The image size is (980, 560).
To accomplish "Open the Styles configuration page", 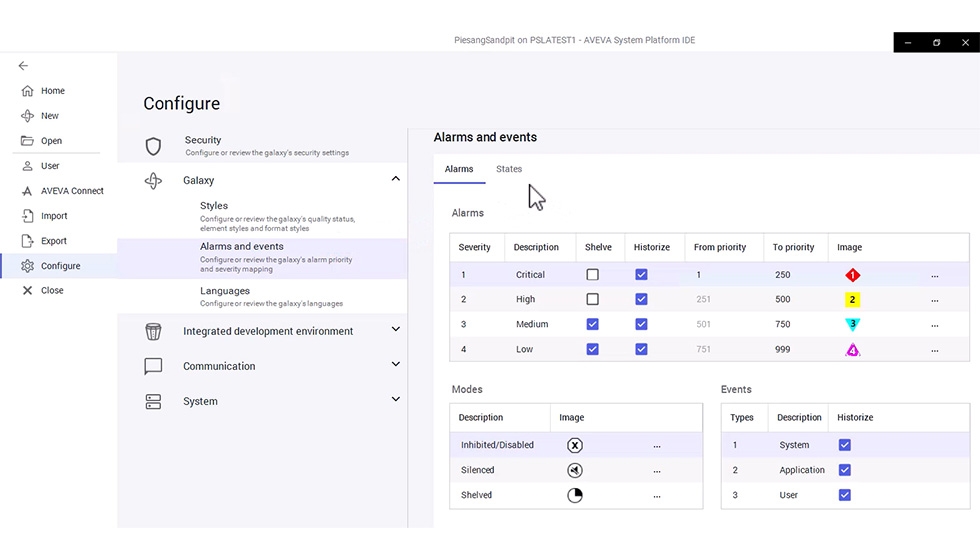I will pyautogui.click(x=214, y=206).
